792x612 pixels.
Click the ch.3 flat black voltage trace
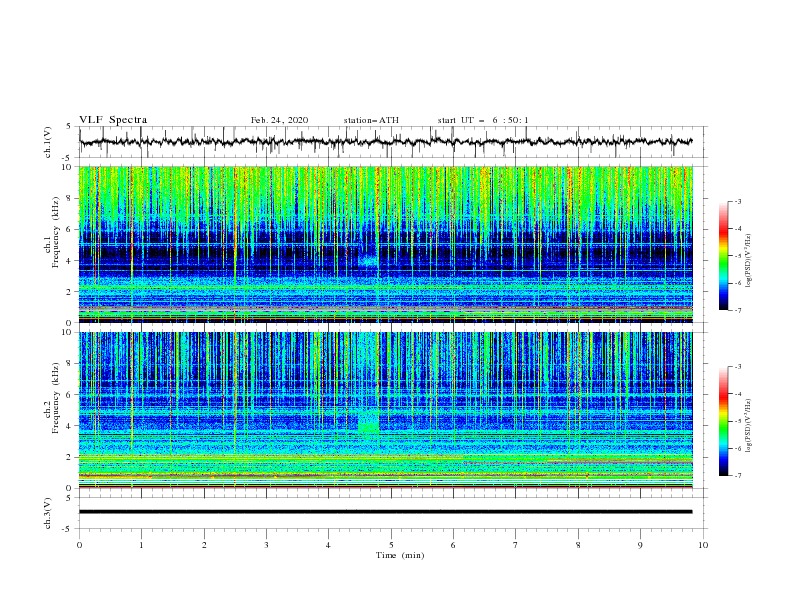(x=386, y=512)
